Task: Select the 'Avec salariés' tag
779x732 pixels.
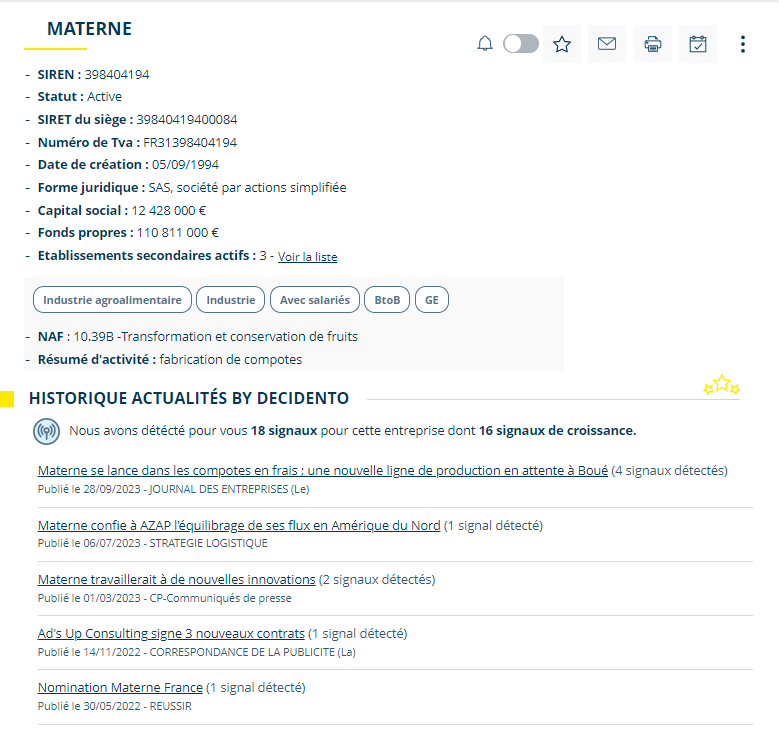Action: point(315,300)
